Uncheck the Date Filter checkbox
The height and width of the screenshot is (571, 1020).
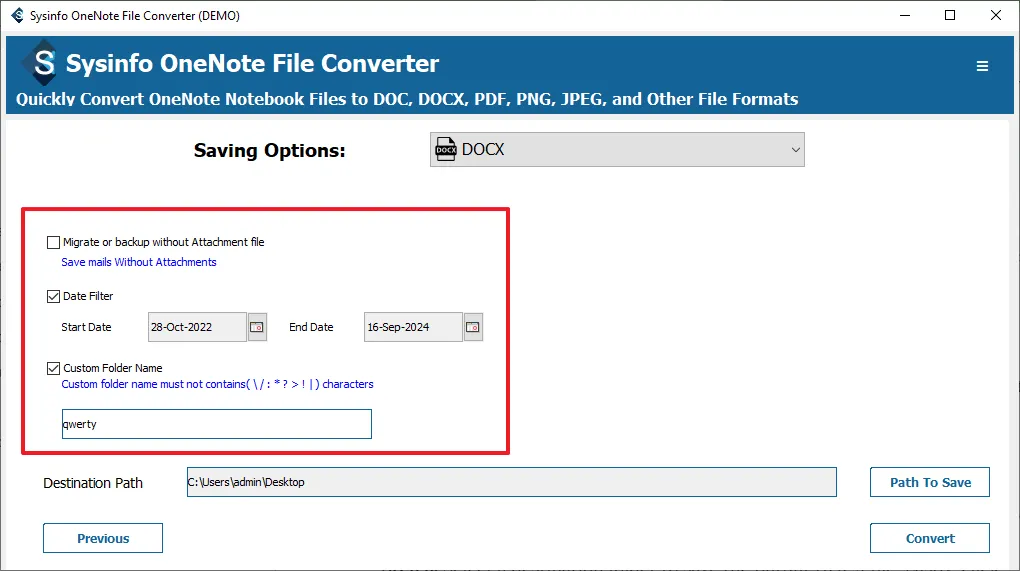(x=53, y=297)
